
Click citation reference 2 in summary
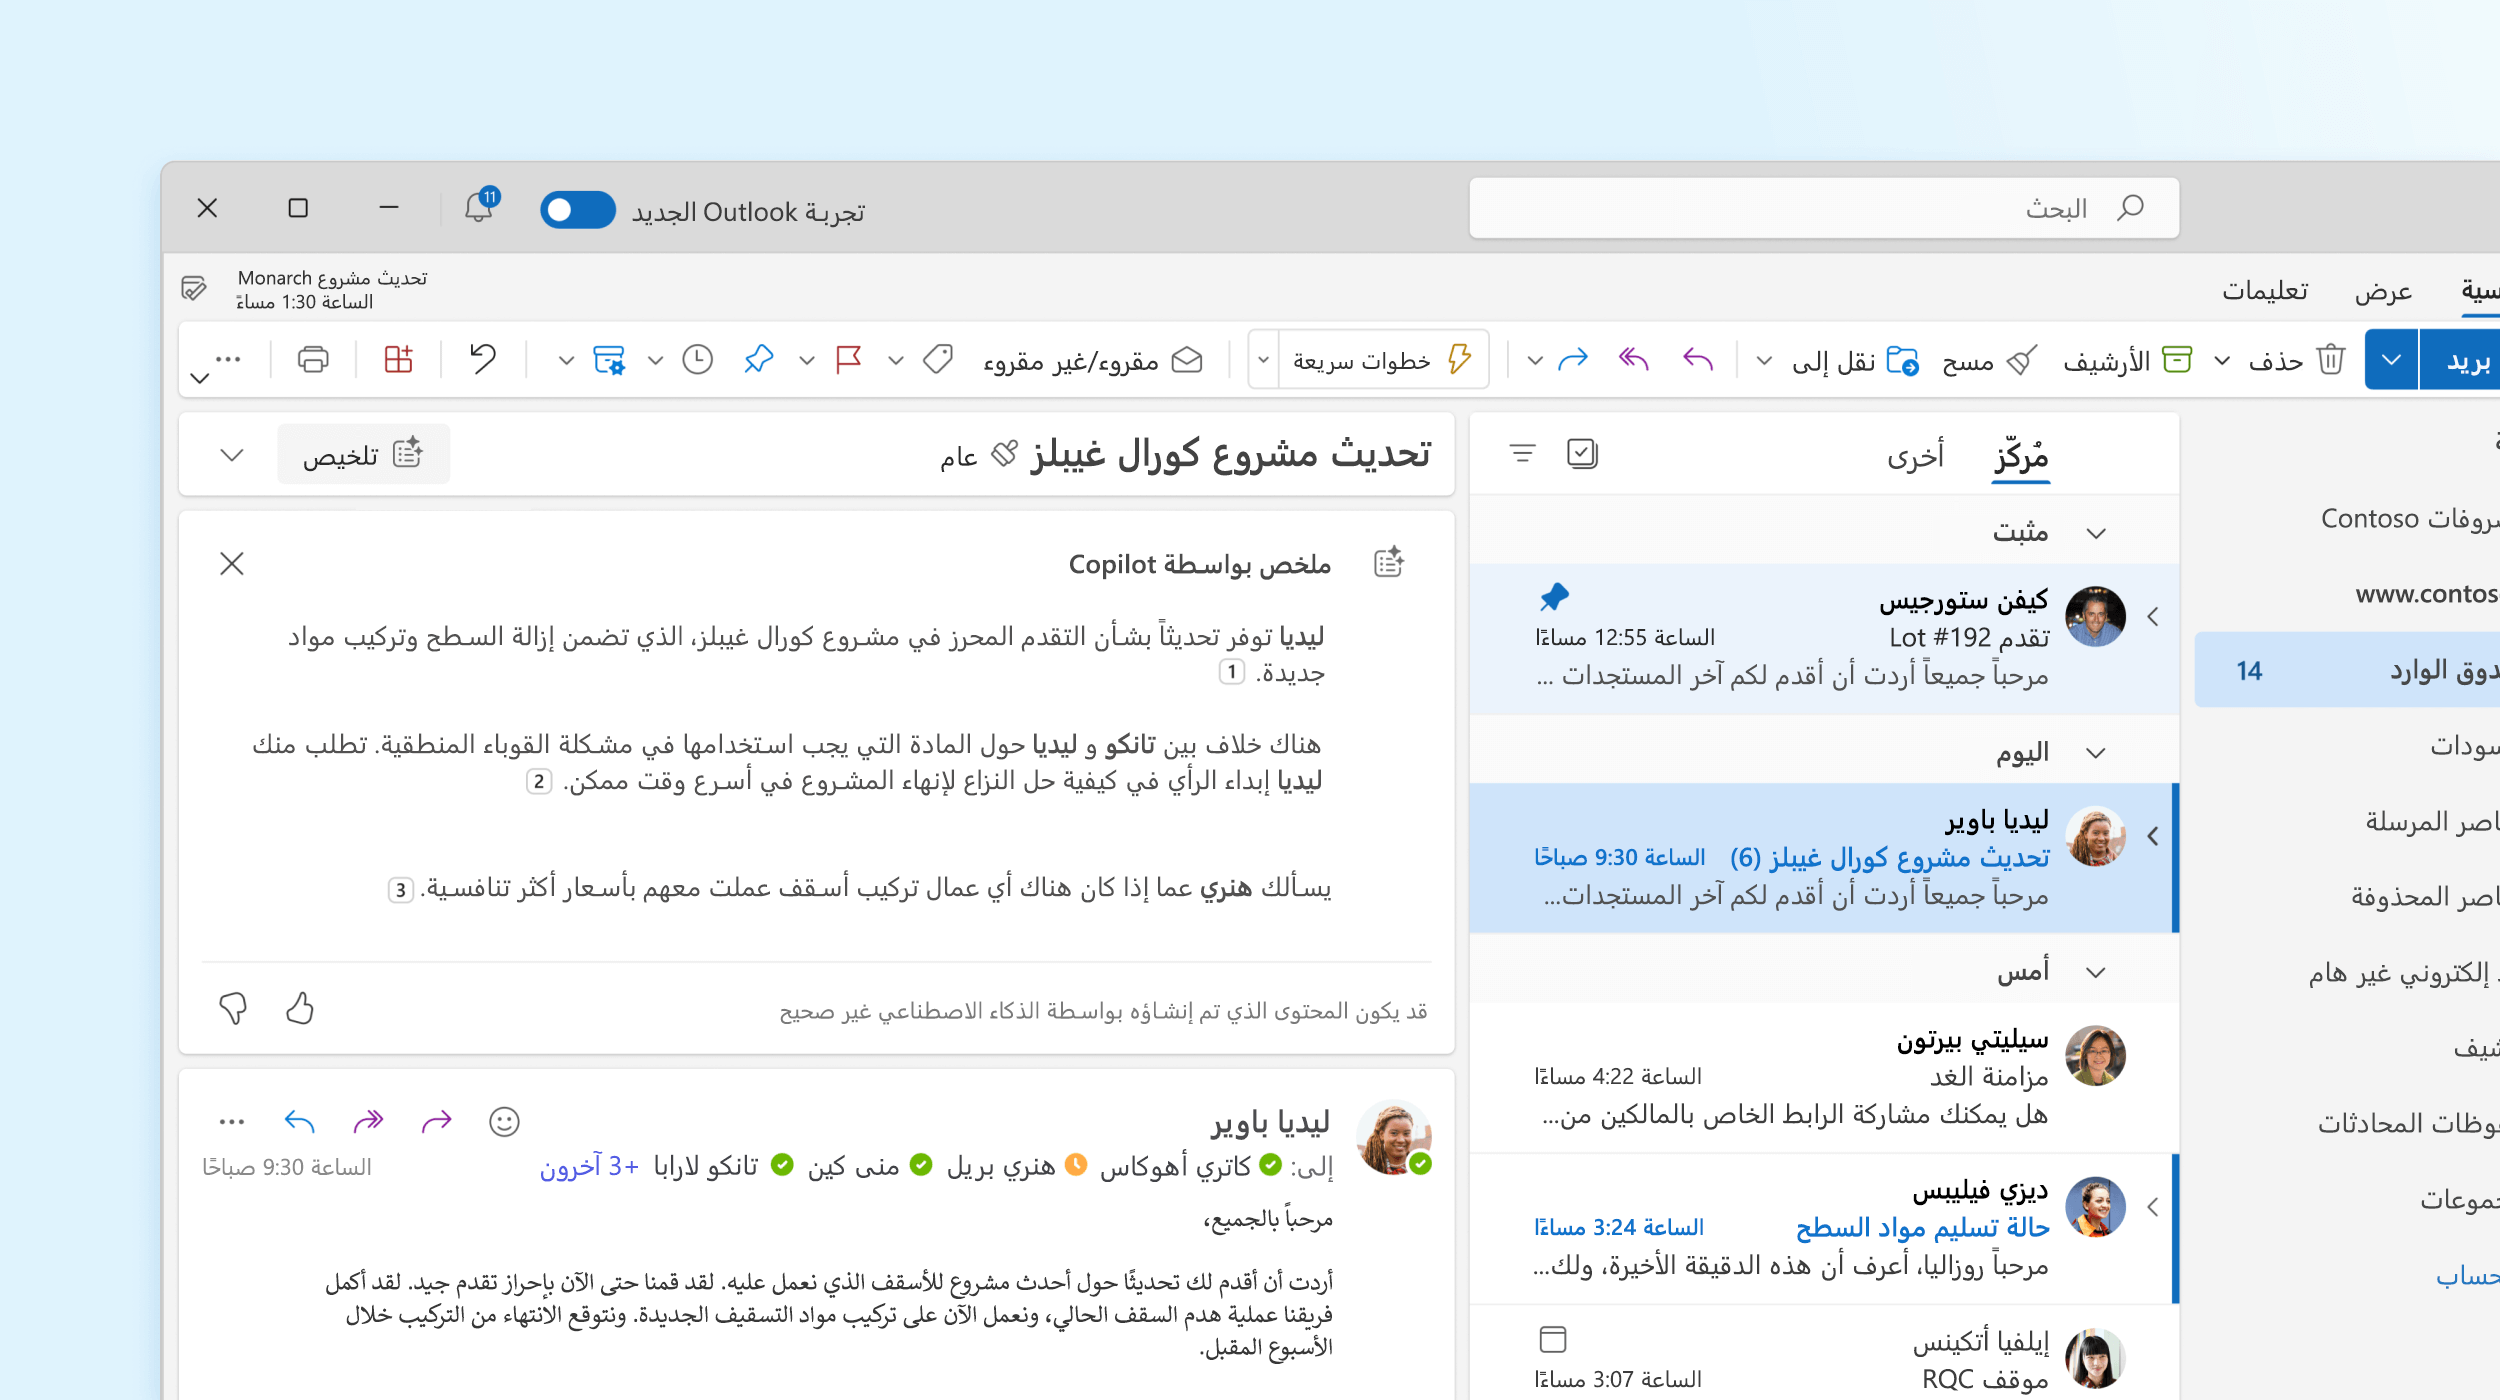click(539, 781)
